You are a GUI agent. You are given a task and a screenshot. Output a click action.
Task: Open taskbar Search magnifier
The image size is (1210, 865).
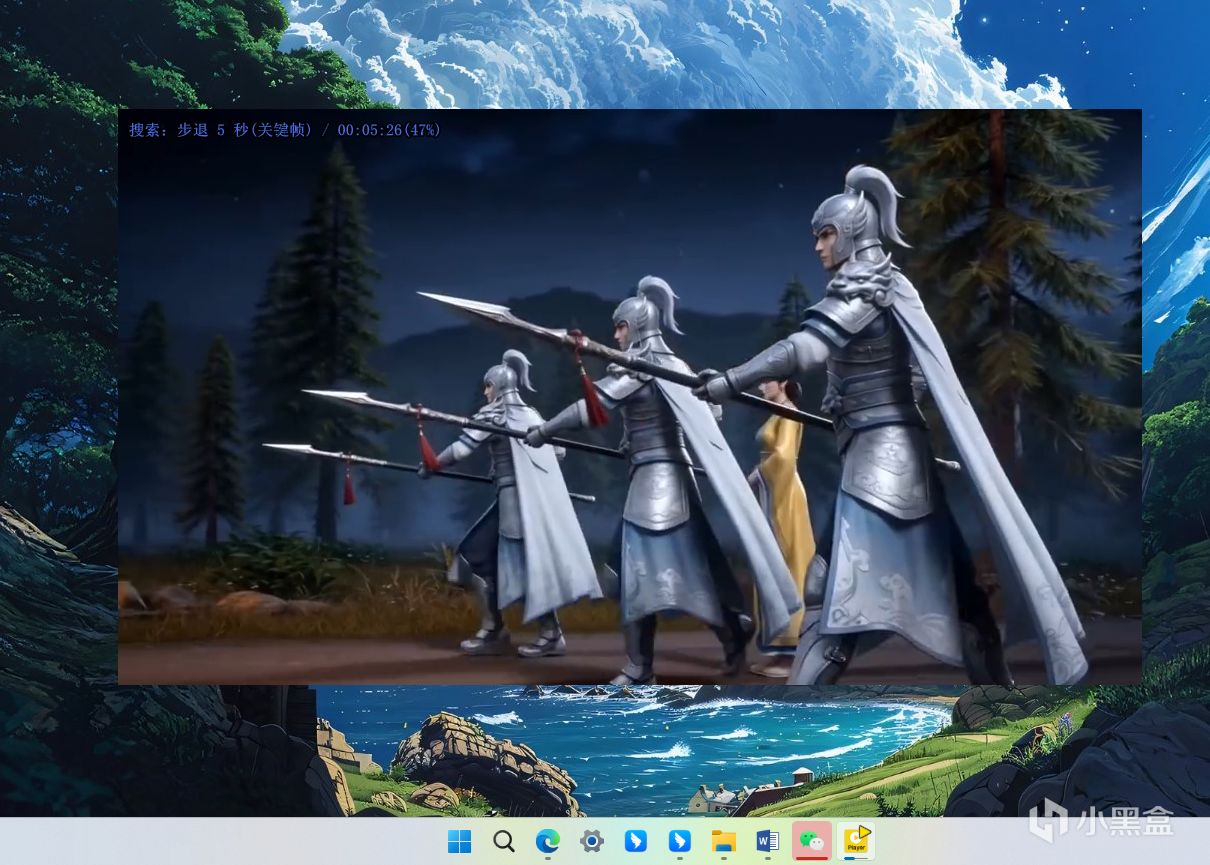[x=504, y=841]
